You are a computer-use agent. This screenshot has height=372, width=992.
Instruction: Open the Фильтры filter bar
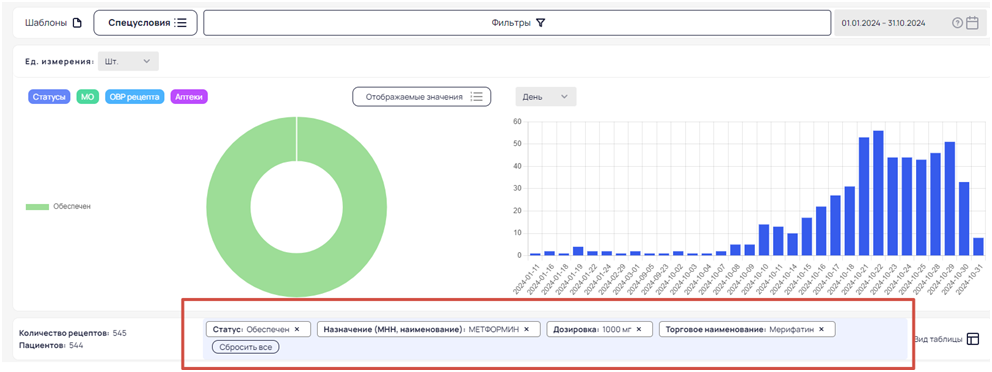[x=517, y=23]
